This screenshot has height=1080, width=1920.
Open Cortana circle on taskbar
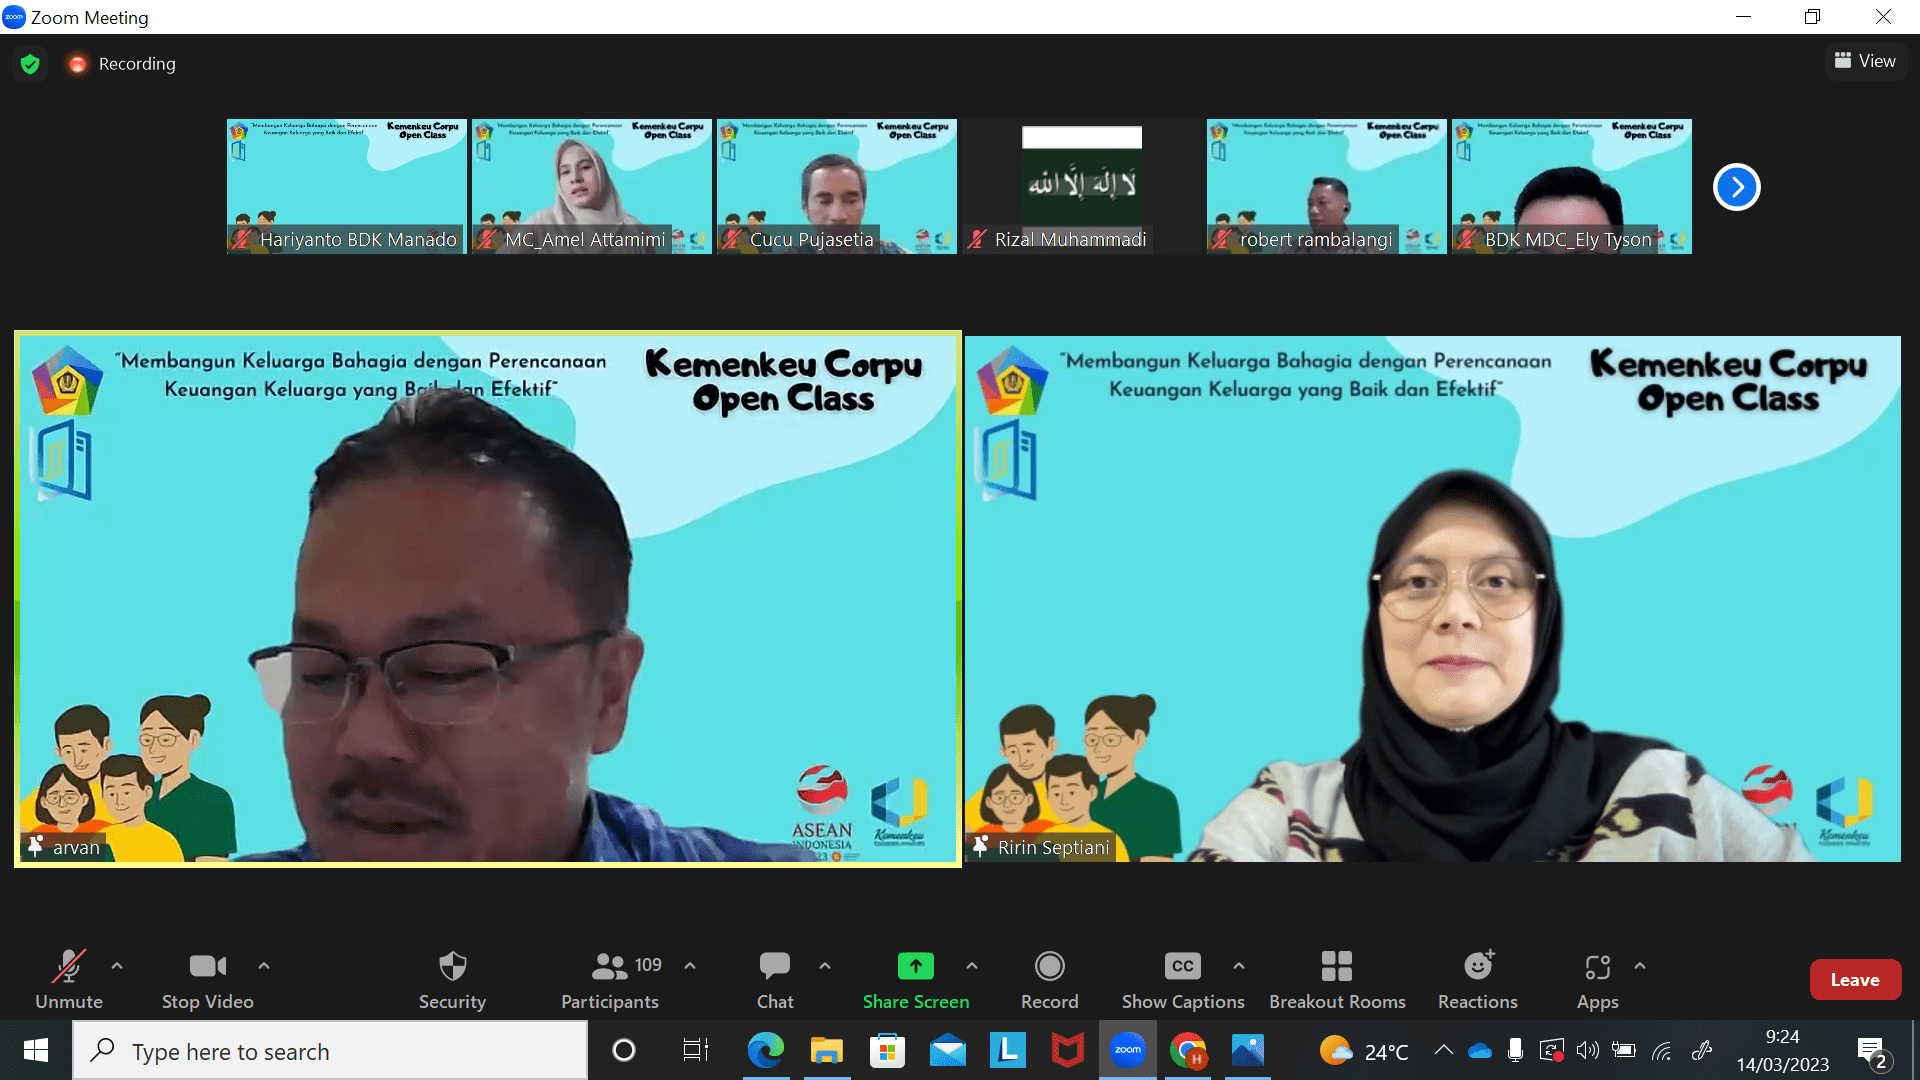pos(624,1051)
